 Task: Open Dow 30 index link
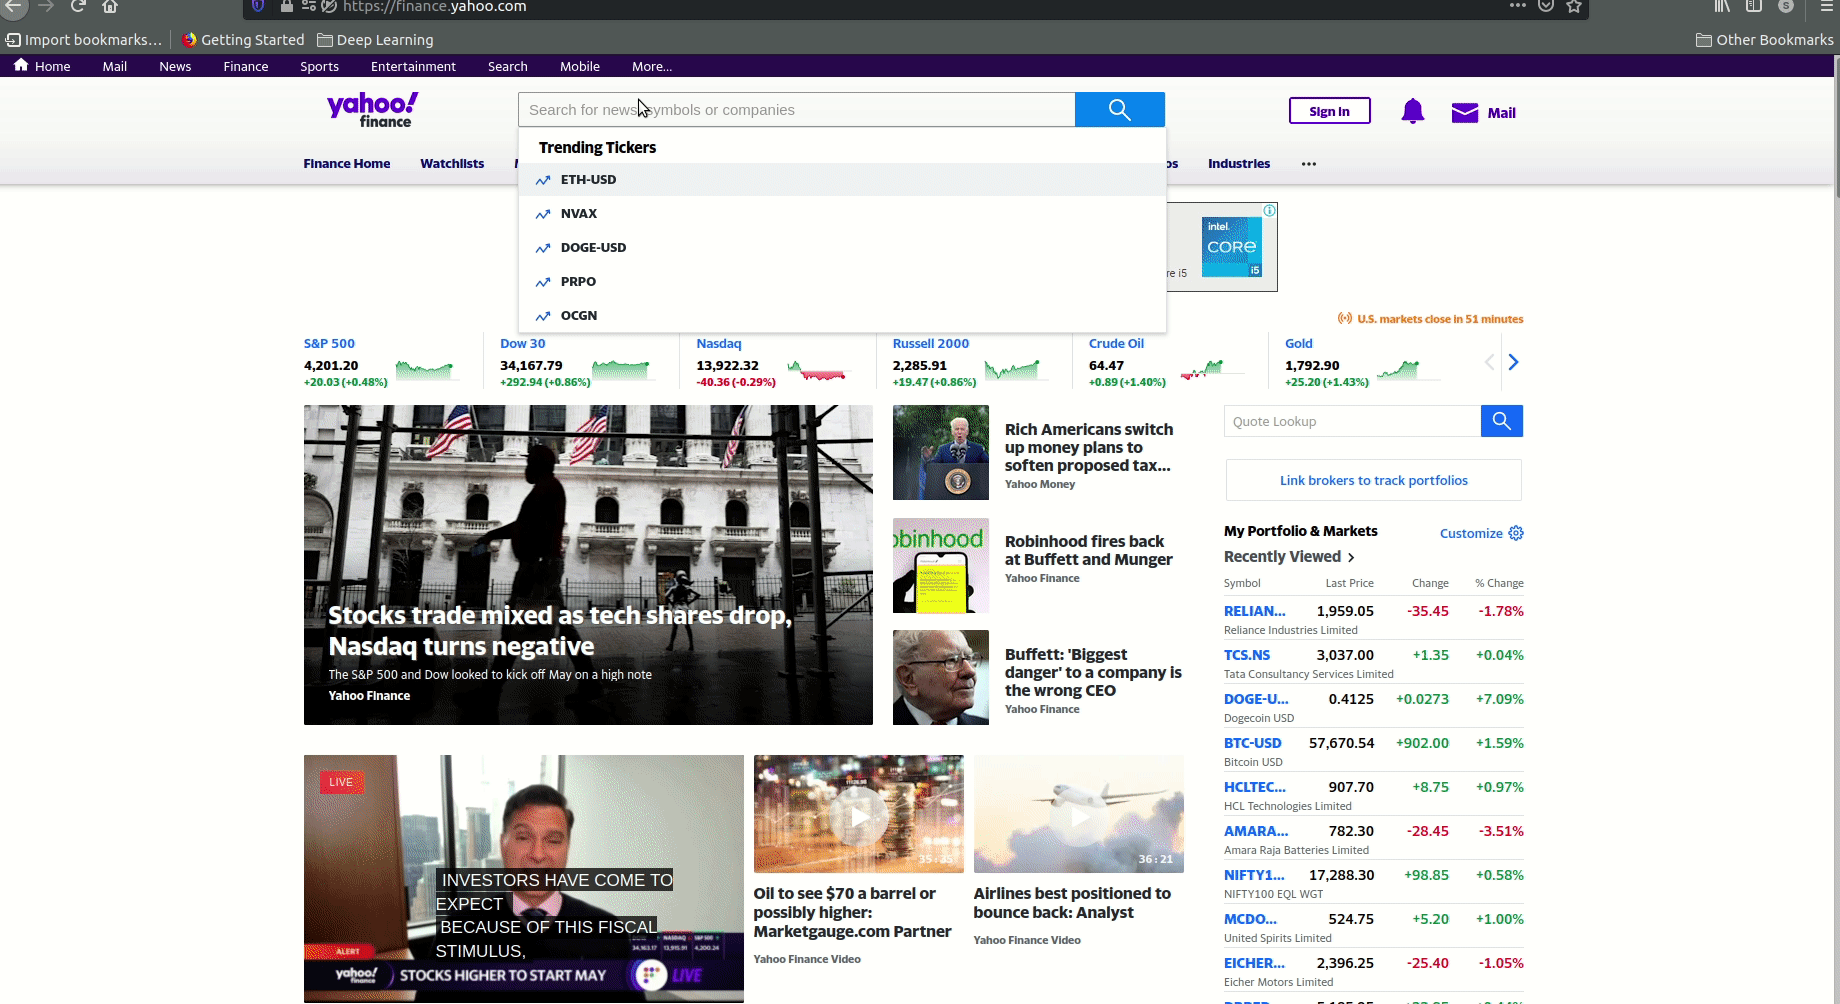(x=522, y=344)
